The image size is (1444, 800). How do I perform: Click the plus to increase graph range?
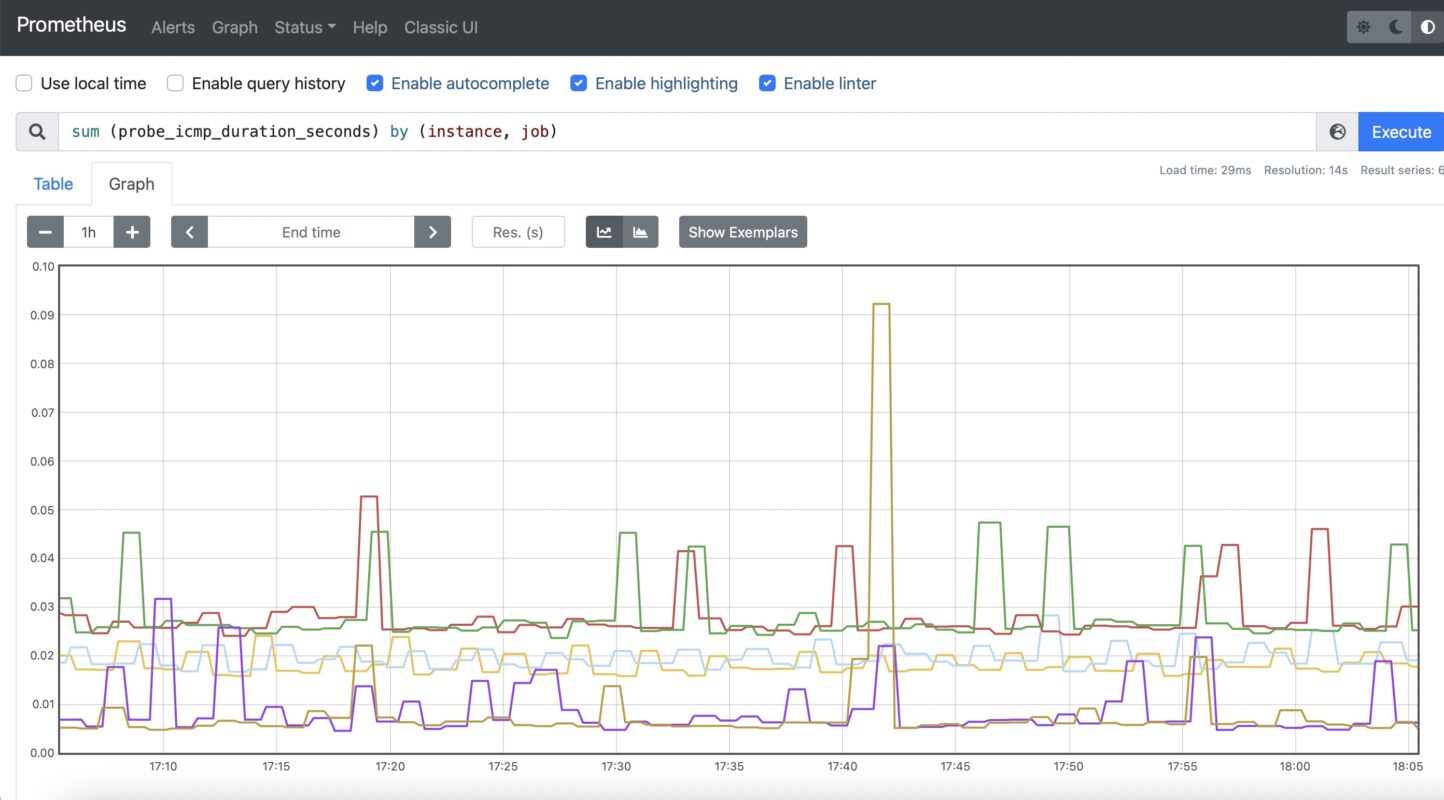(132, 231)
